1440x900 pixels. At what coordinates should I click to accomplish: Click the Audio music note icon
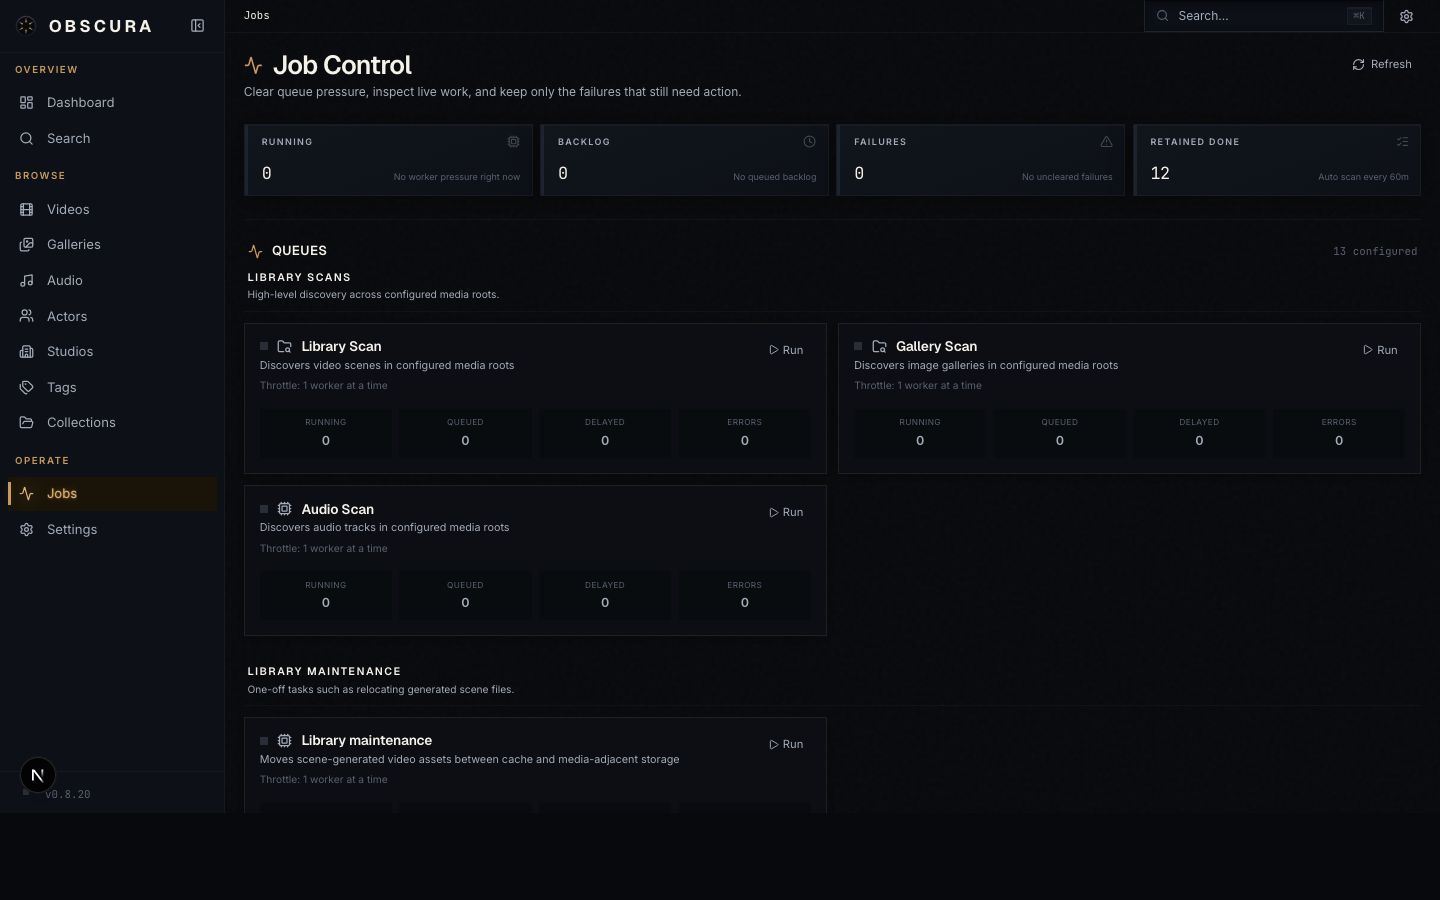click(27, 281)
